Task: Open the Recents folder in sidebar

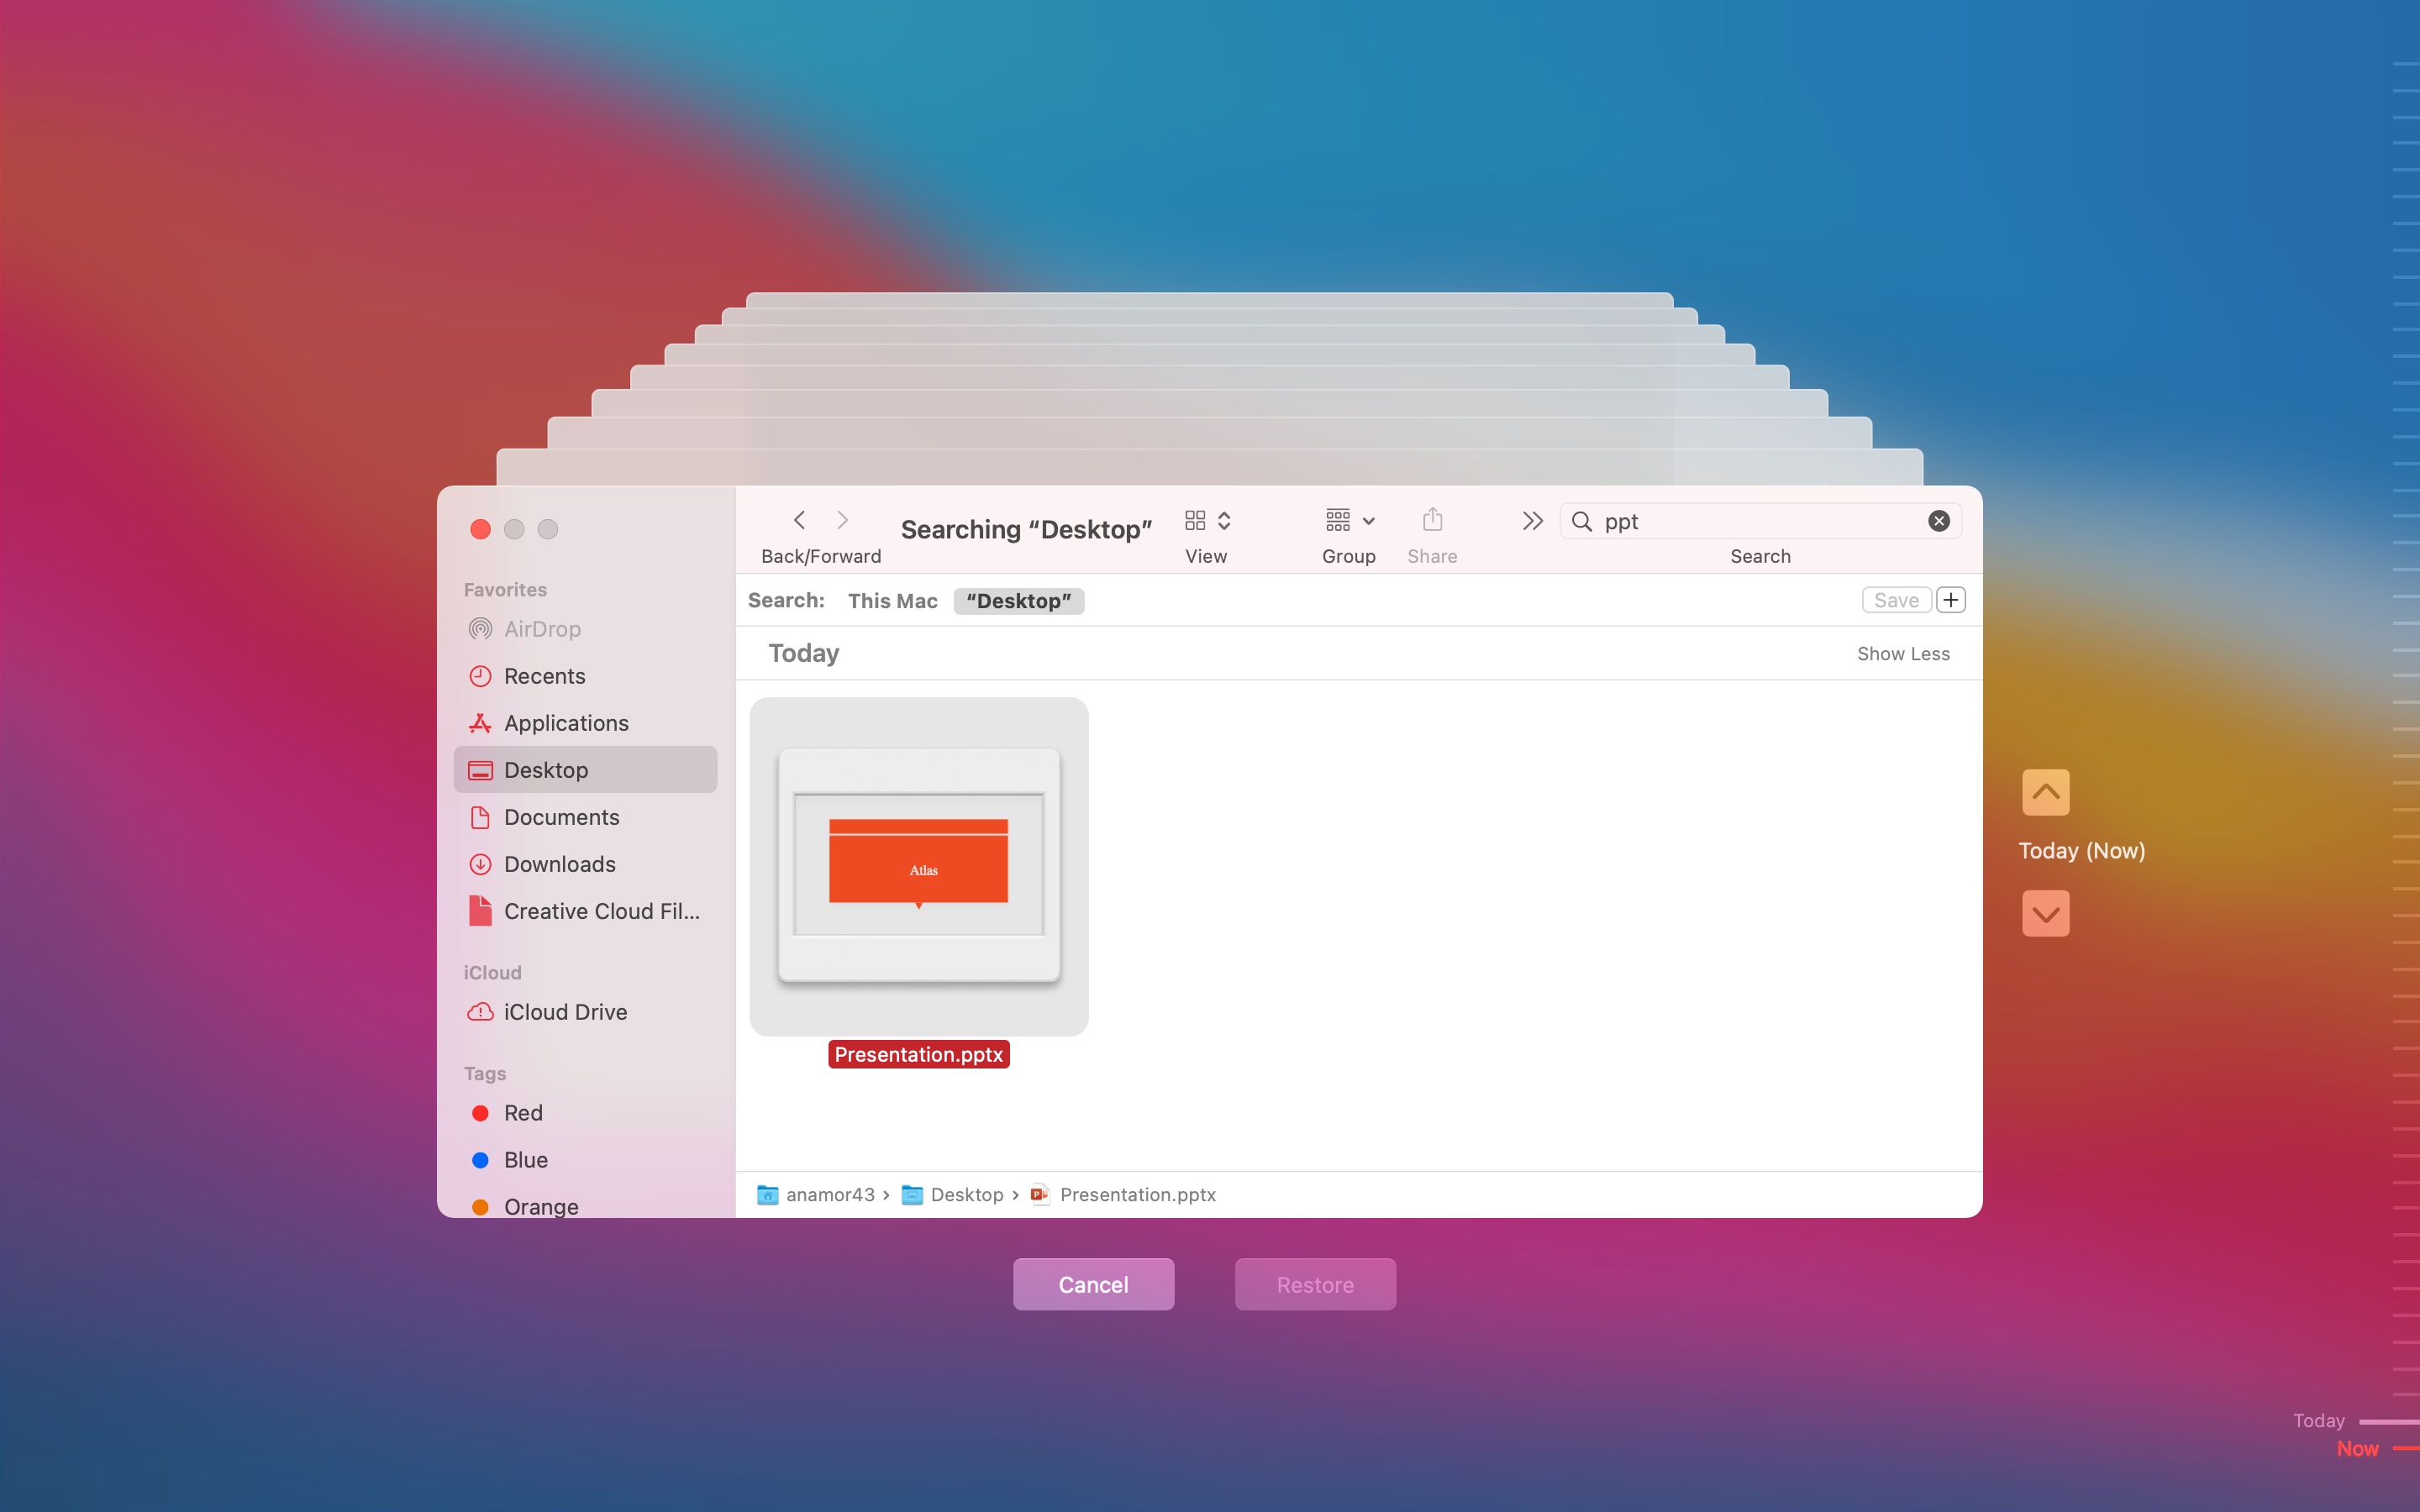Action: point(544,675)
